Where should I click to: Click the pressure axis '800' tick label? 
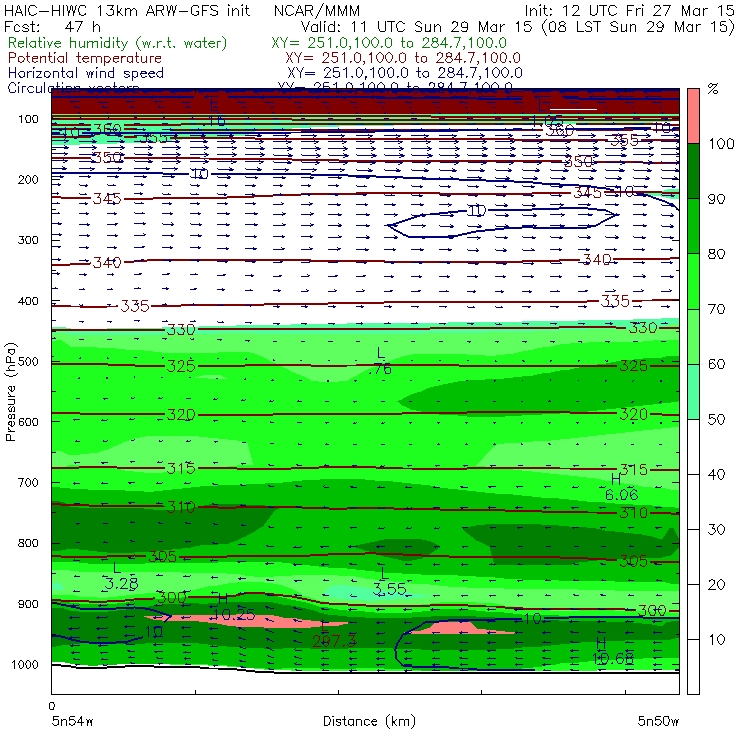pos(28,543)
